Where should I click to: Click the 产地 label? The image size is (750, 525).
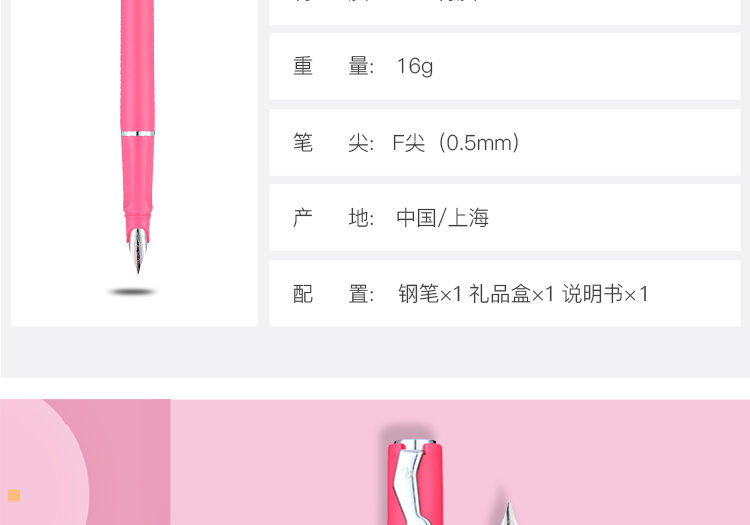tap(333, 218)
